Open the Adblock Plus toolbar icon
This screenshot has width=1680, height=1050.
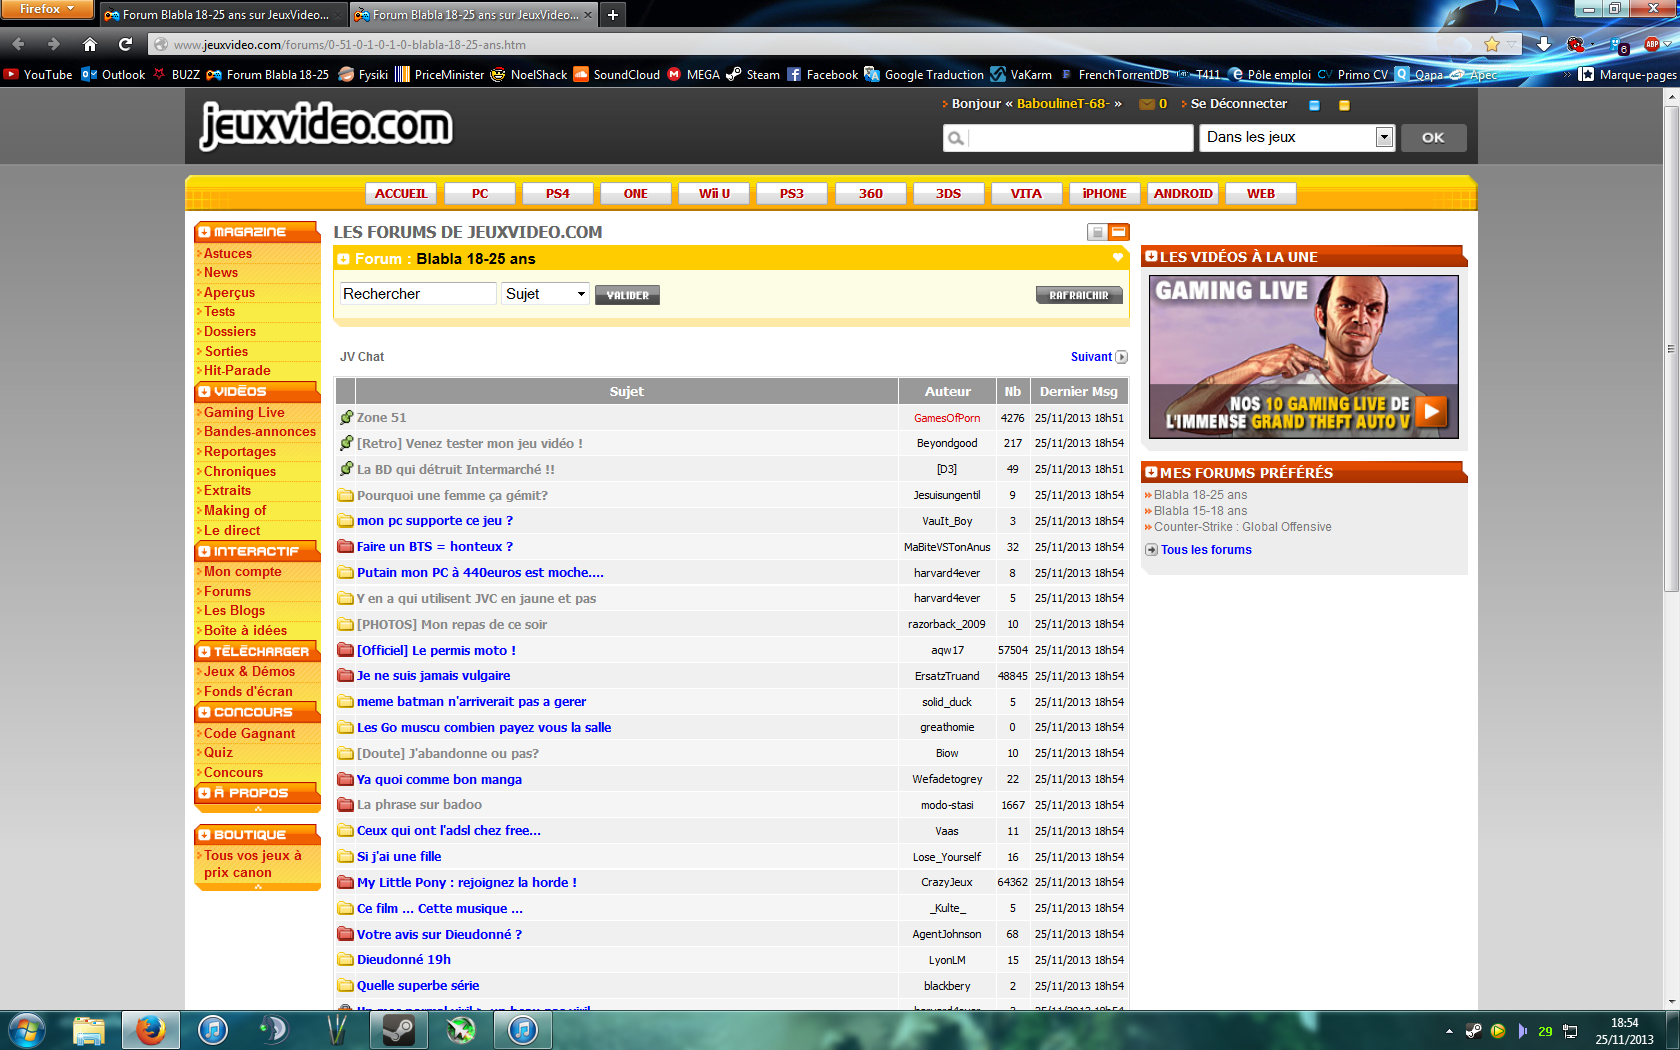(1652, 44)
